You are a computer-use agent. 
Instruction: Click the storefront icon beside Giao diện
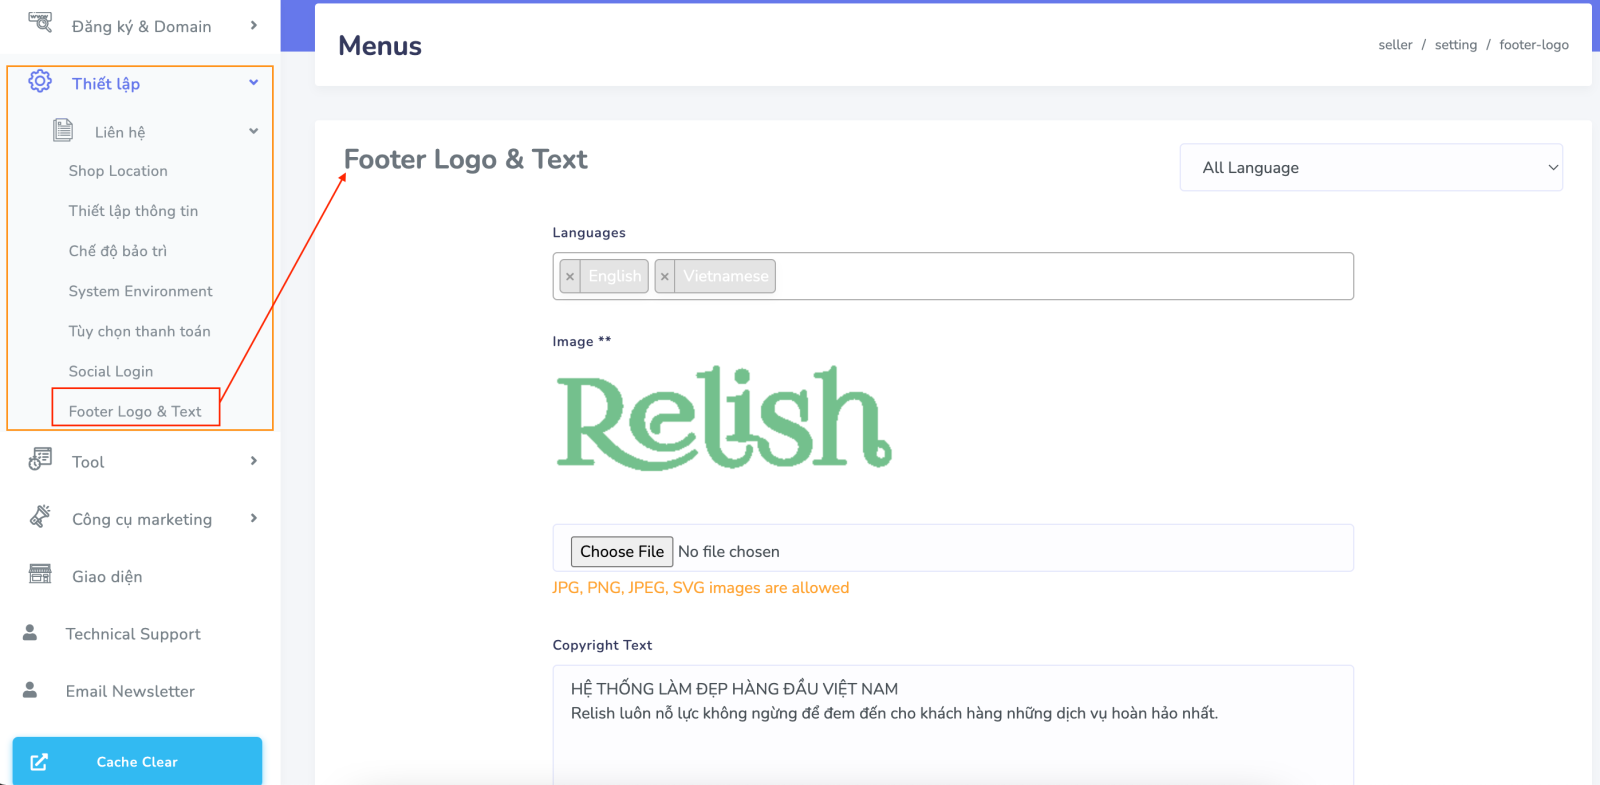[x=40, y=575]
